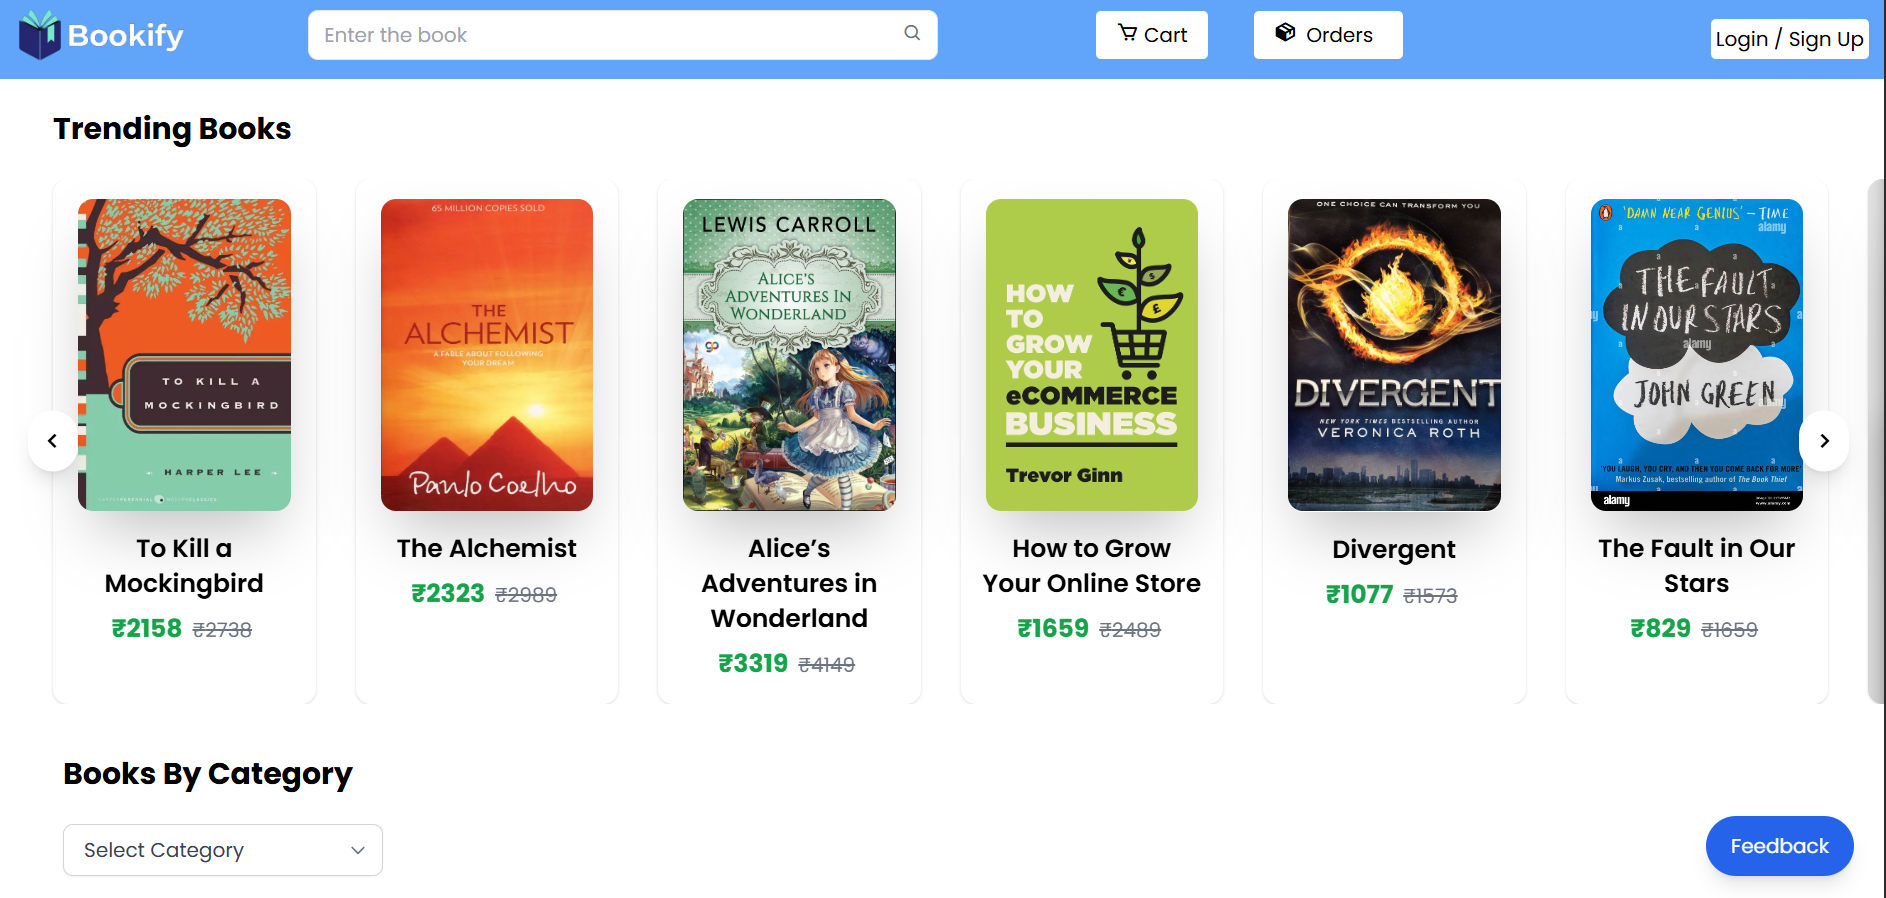
Task: Click the ₹829 price of Fault in Our Stars
Action: pyautogui.click(x=1661, y=629)
